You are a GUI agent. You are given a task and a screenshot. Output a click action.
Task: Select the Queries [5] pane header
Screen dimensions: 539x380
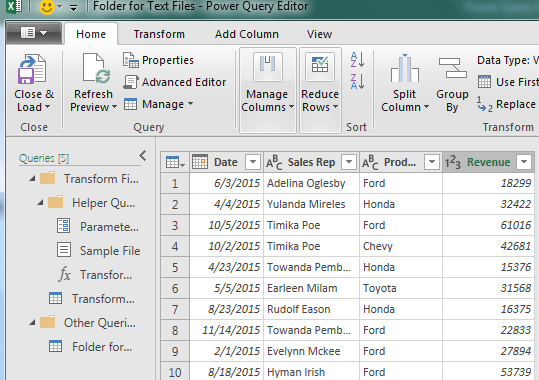[44, 158]
